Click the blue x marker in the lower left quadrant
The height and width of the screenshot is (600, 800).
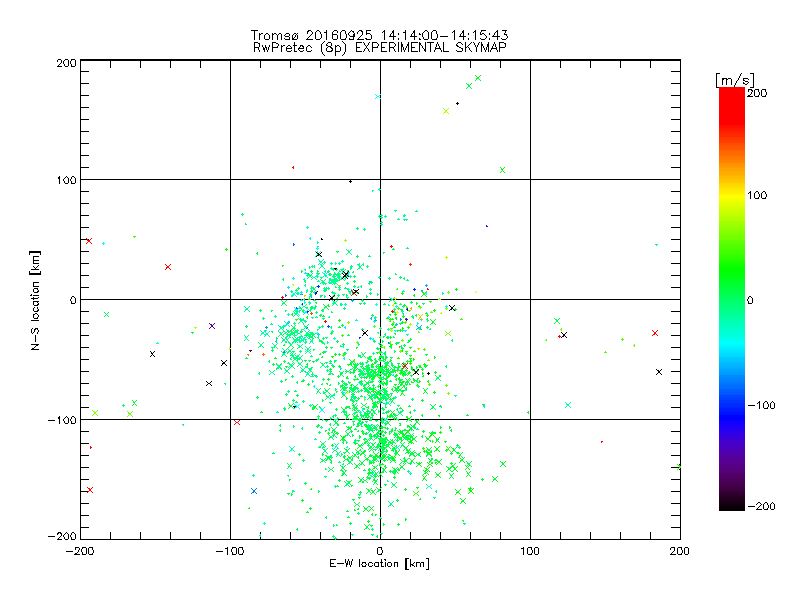pyautogui.click(x=254, y=491)
